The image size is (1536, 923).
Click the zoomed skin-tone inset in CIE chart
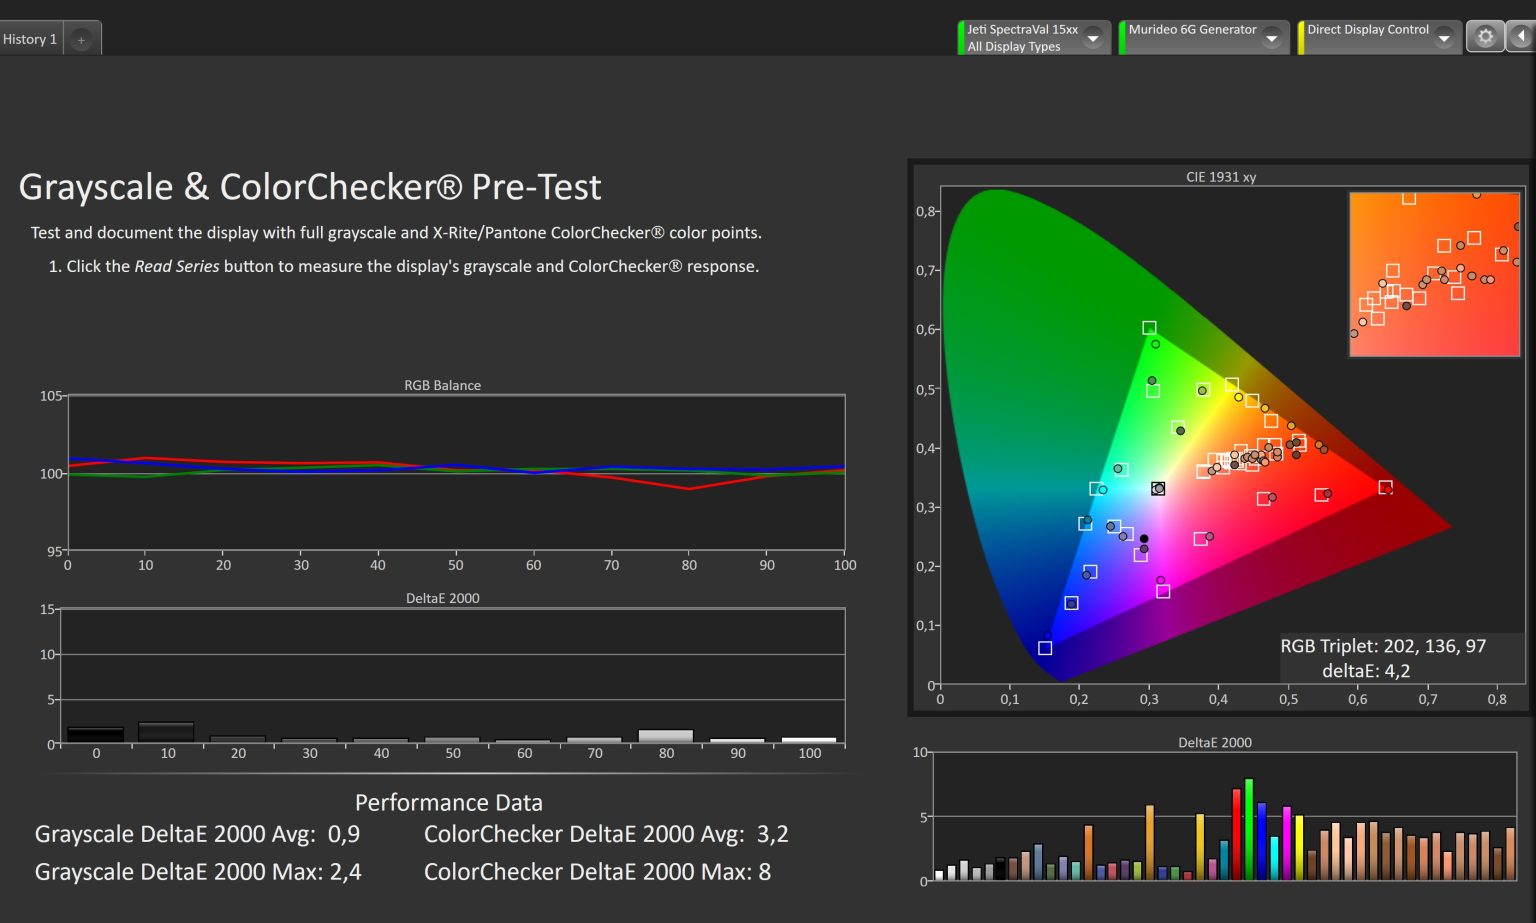point(1434,275)
